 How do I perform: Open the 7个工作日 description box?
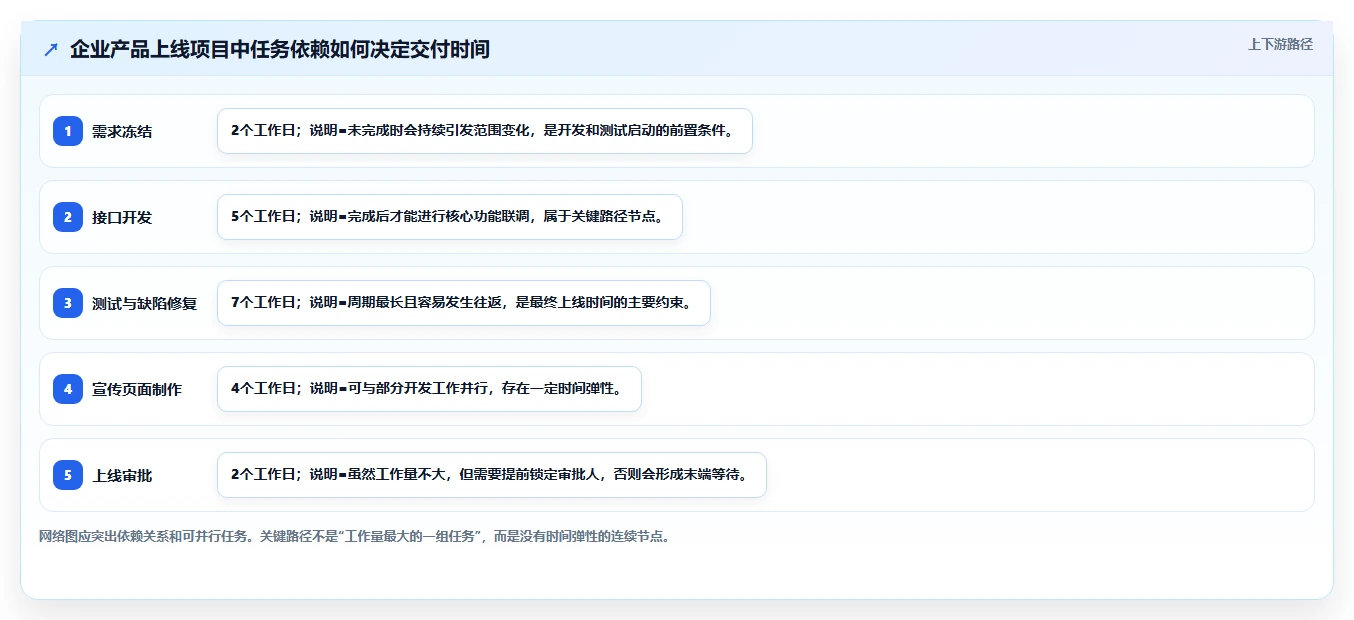pyautogui.click(x=464, y=303)
